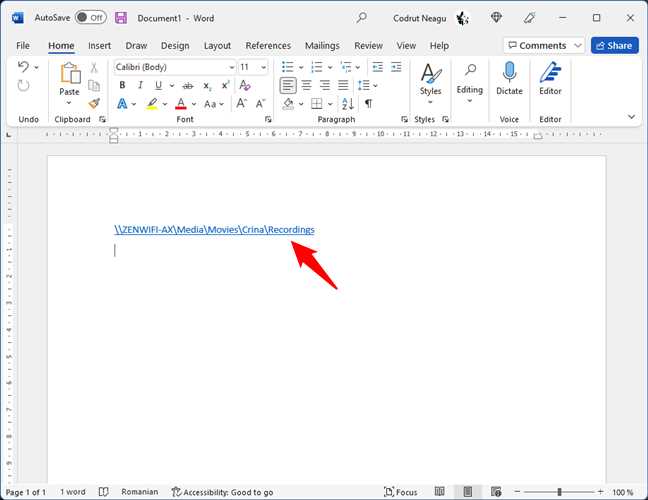The width and height of the screenshot is (648, 500).
Task: Click Decrease Font Size icon
Action: tap(260, 103)
